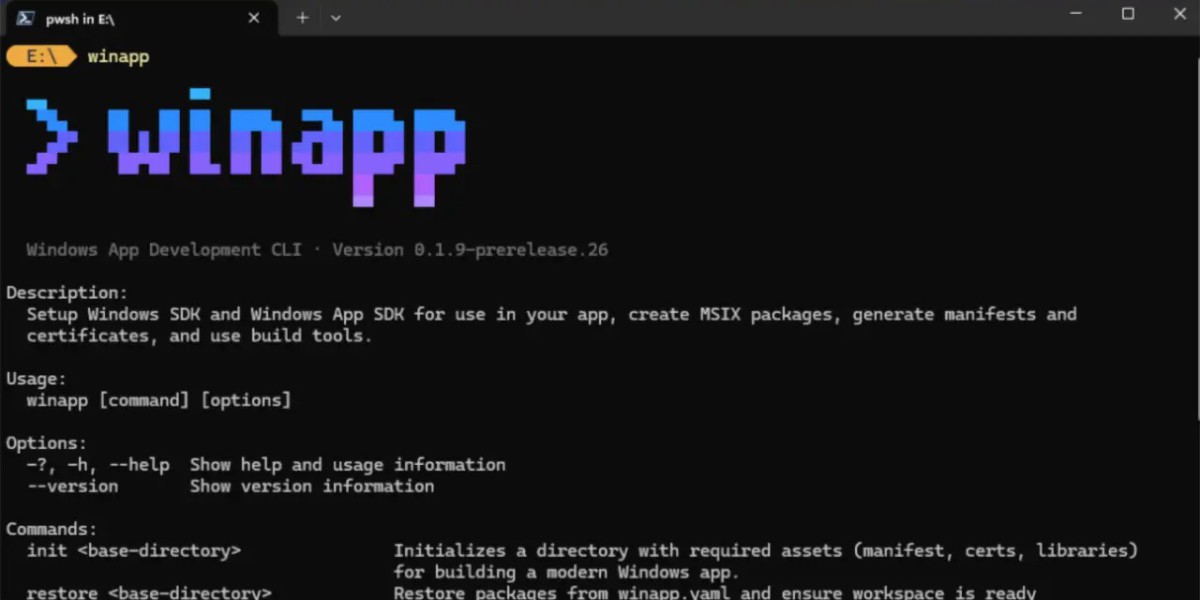
Task: Click the --version option text
Action: point(72,487)
